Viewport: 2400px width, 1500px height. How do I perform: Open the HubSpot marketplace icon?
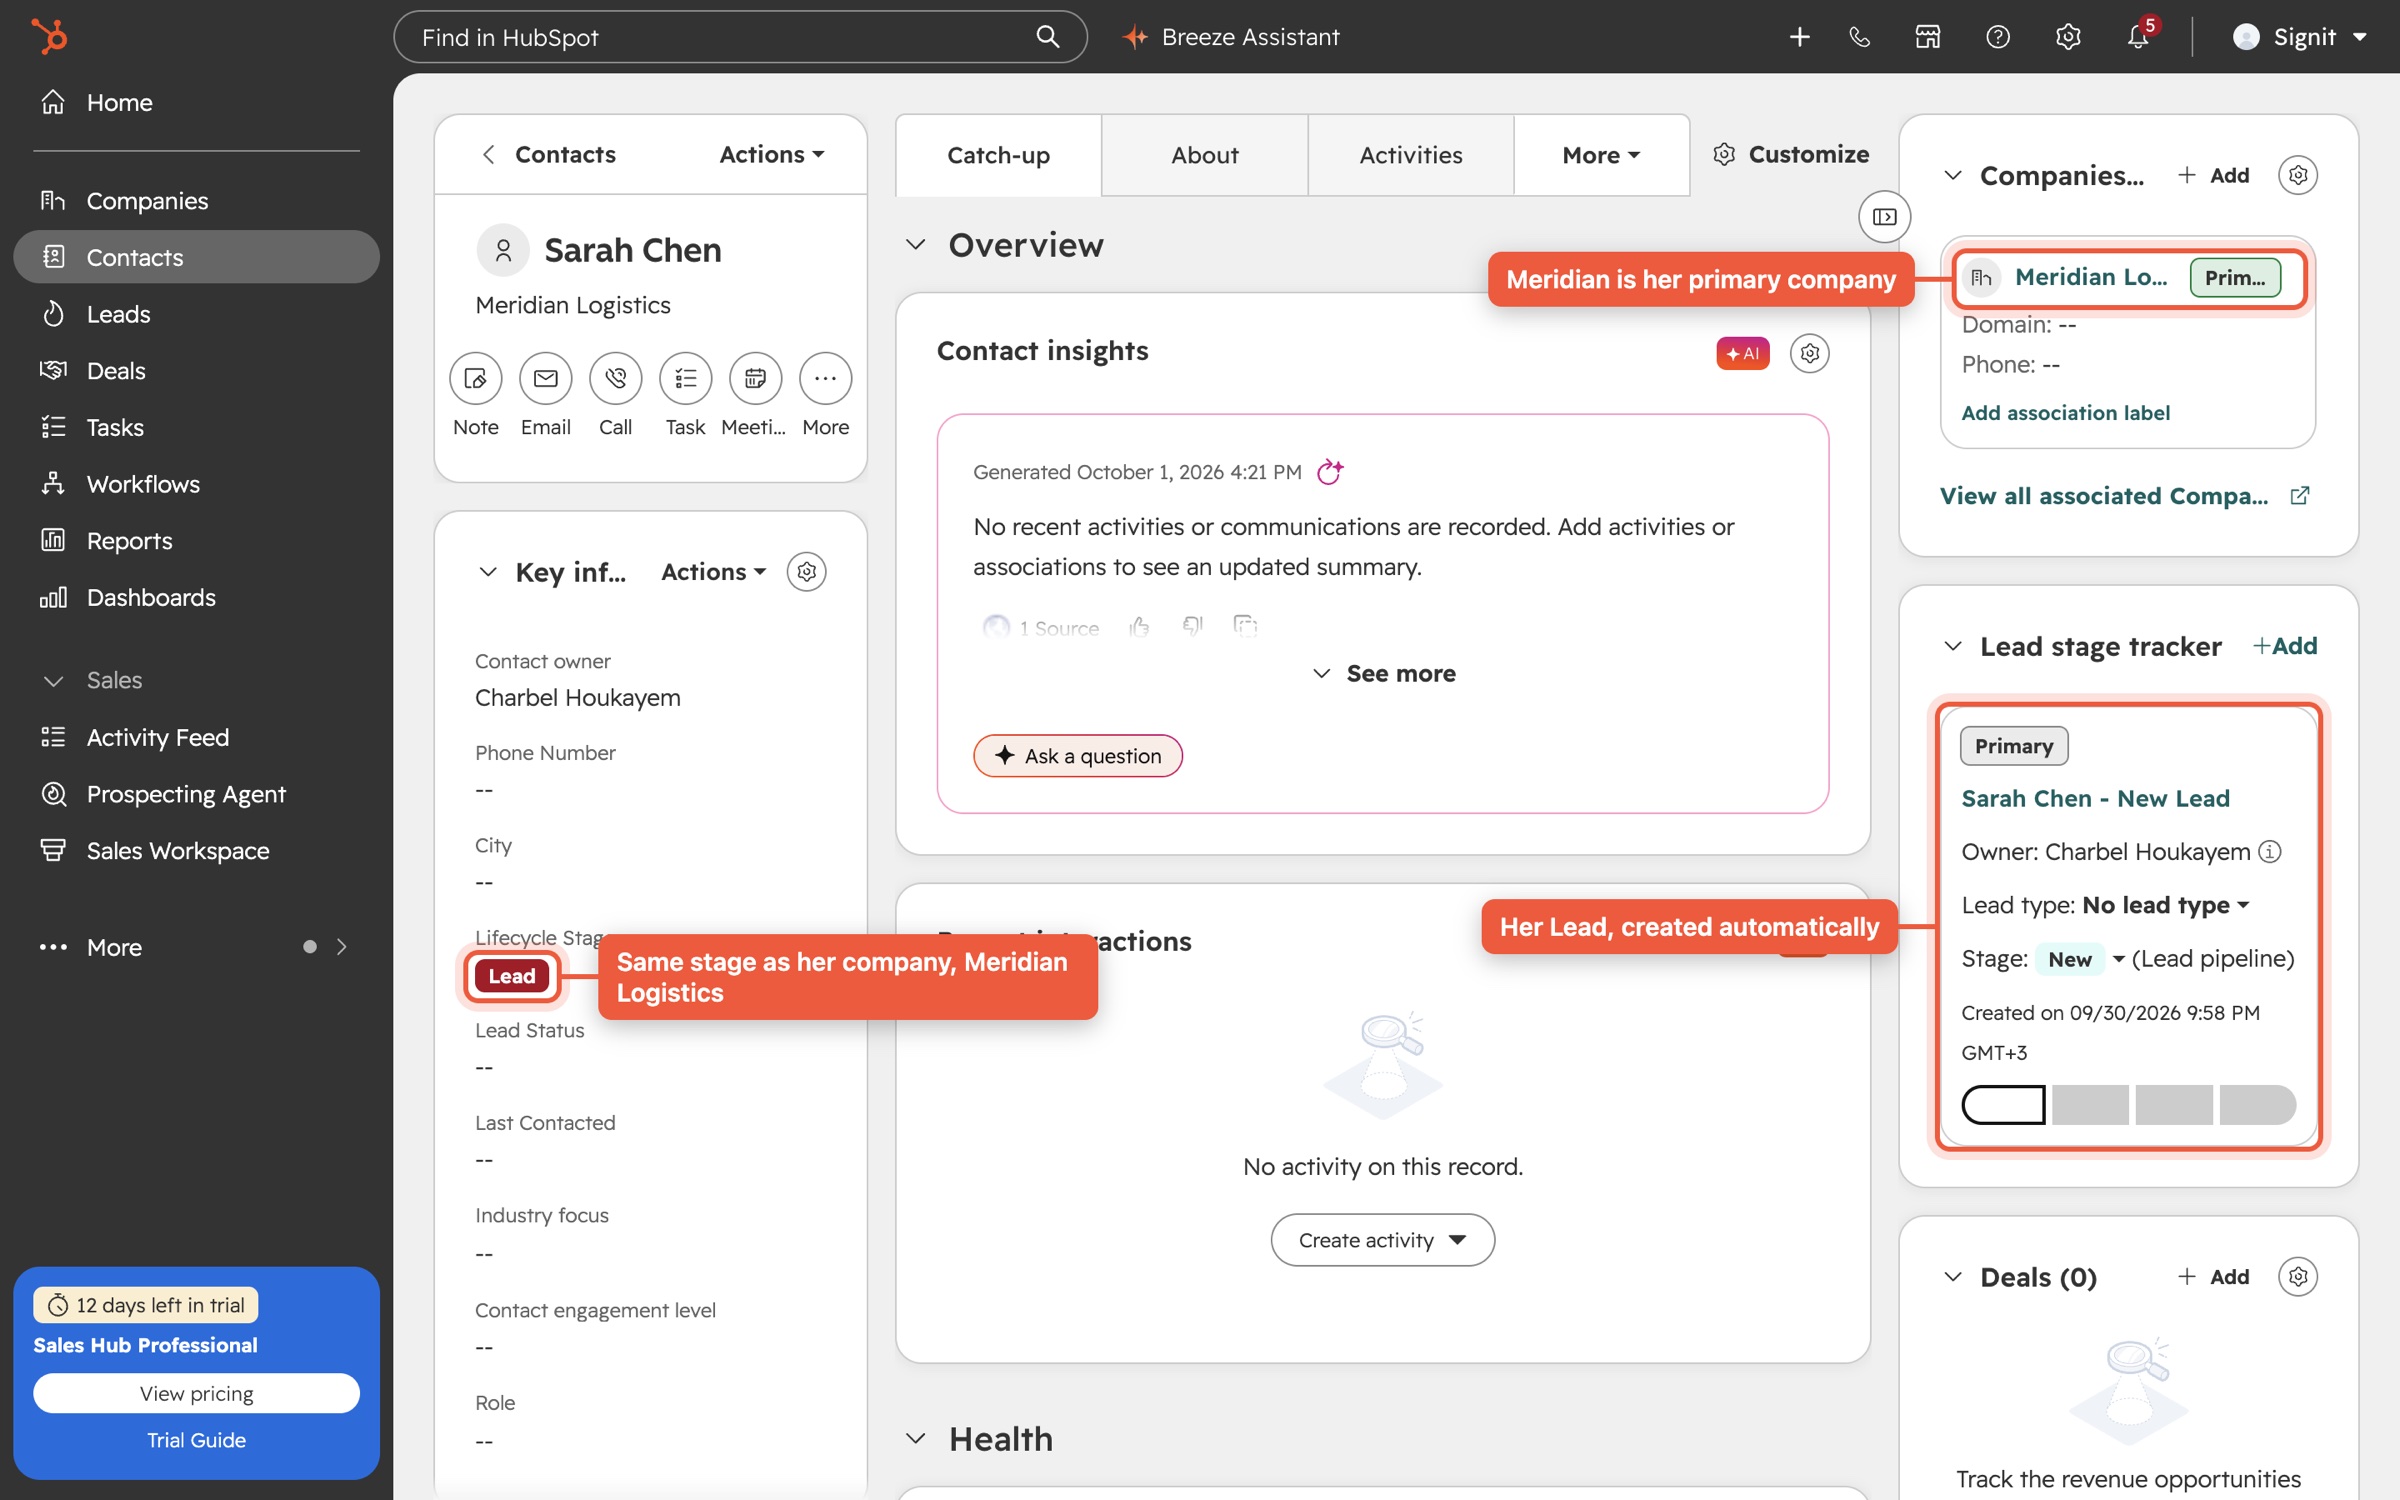(1928, 37)
